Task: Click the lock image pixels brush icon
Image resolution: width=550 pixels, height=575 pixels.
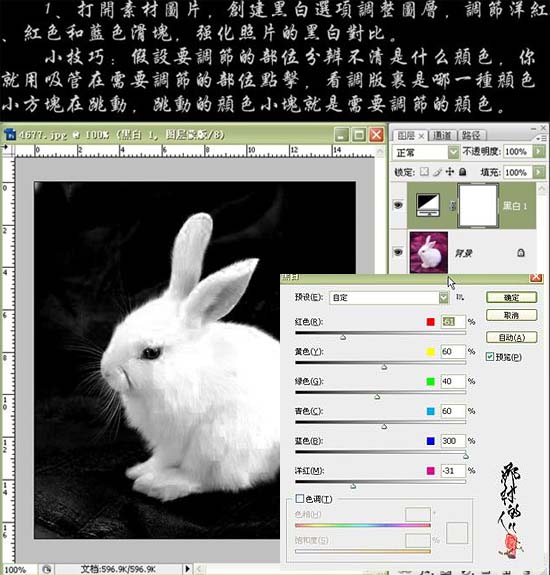Action: click(437, 171)
